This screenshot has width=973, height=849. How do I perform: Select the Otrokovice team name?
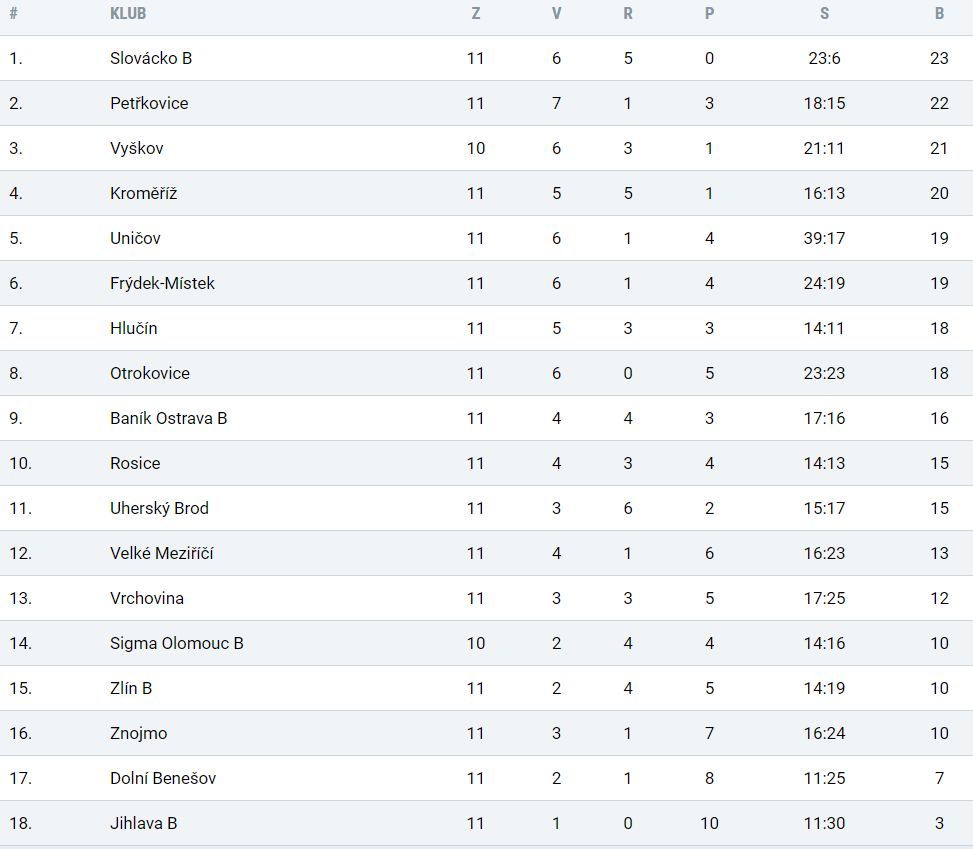tap(150, 373)
